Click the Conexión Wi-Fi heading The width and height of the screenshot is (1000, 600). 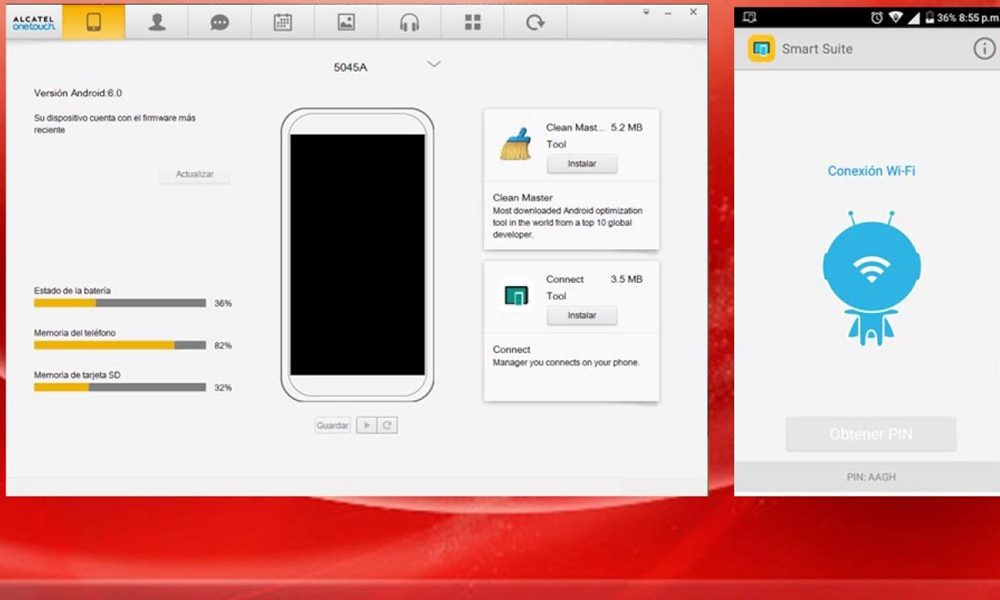click(x=871, y=171)
